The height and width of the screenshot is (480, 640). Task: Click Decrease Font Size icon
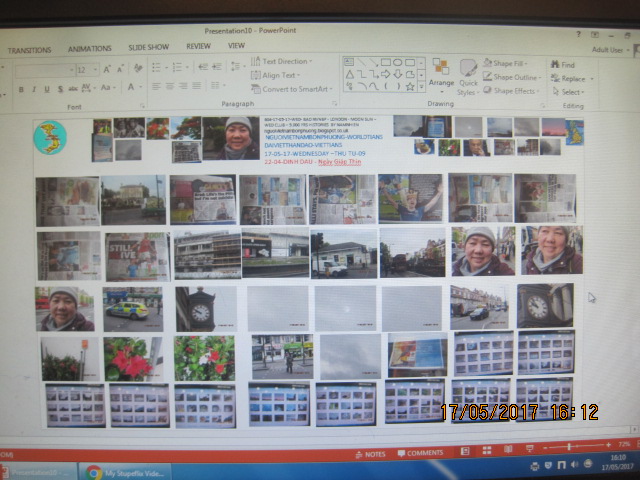[x=120, y=69]
